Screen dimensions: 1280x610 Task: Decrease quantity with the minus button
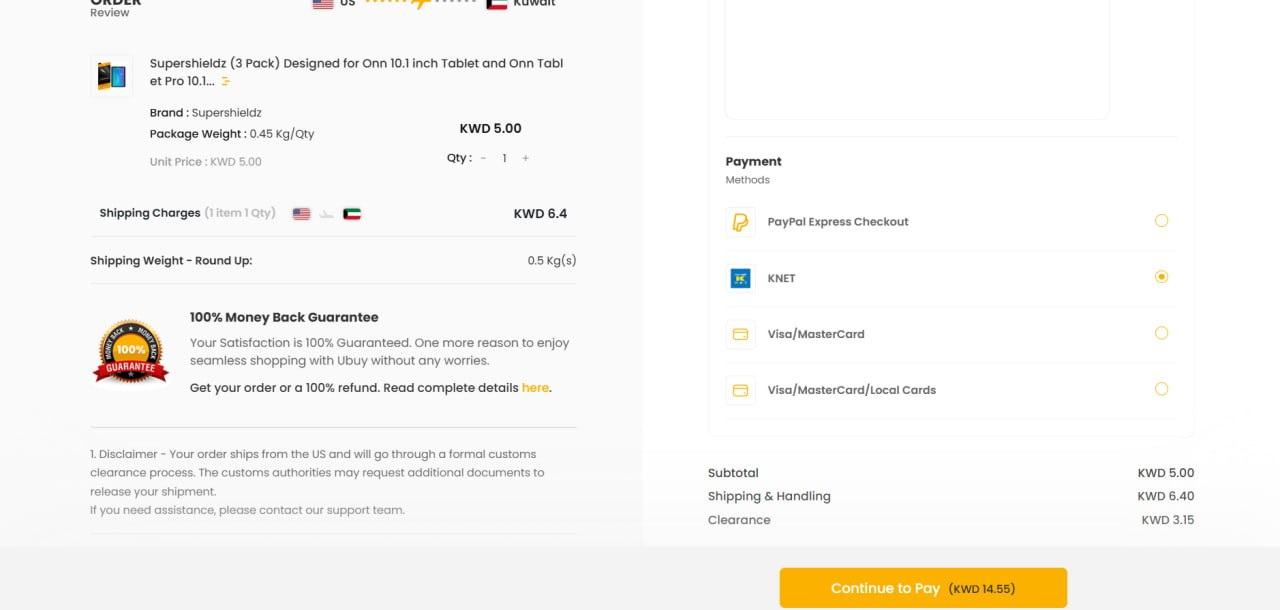(x=483, y=158)
